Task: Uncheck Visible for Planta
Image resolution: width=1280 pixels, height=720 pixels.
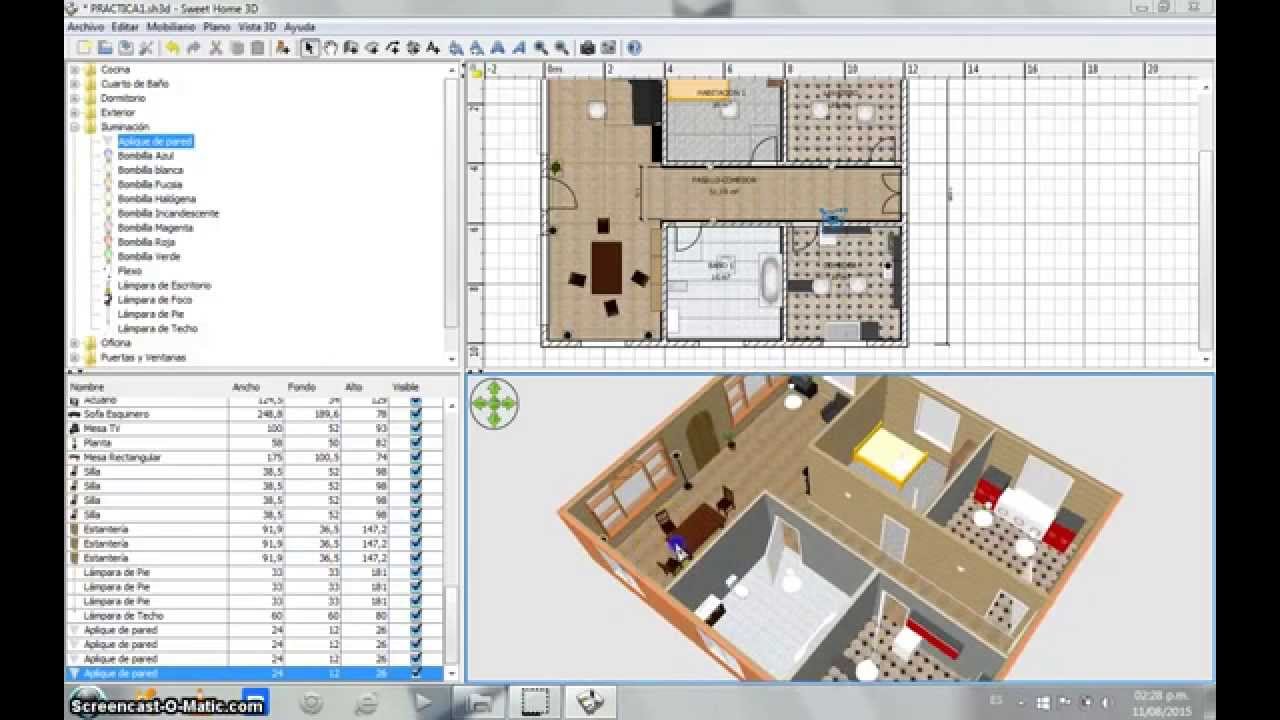Action: point(416,442)
